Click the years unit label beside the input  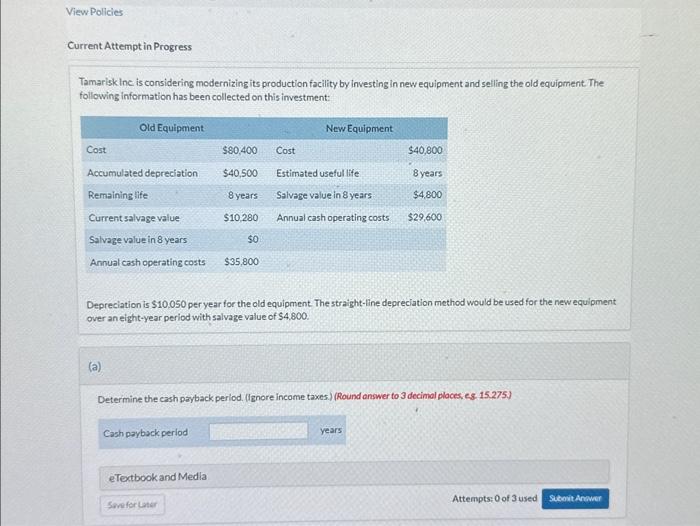(331, 430)
